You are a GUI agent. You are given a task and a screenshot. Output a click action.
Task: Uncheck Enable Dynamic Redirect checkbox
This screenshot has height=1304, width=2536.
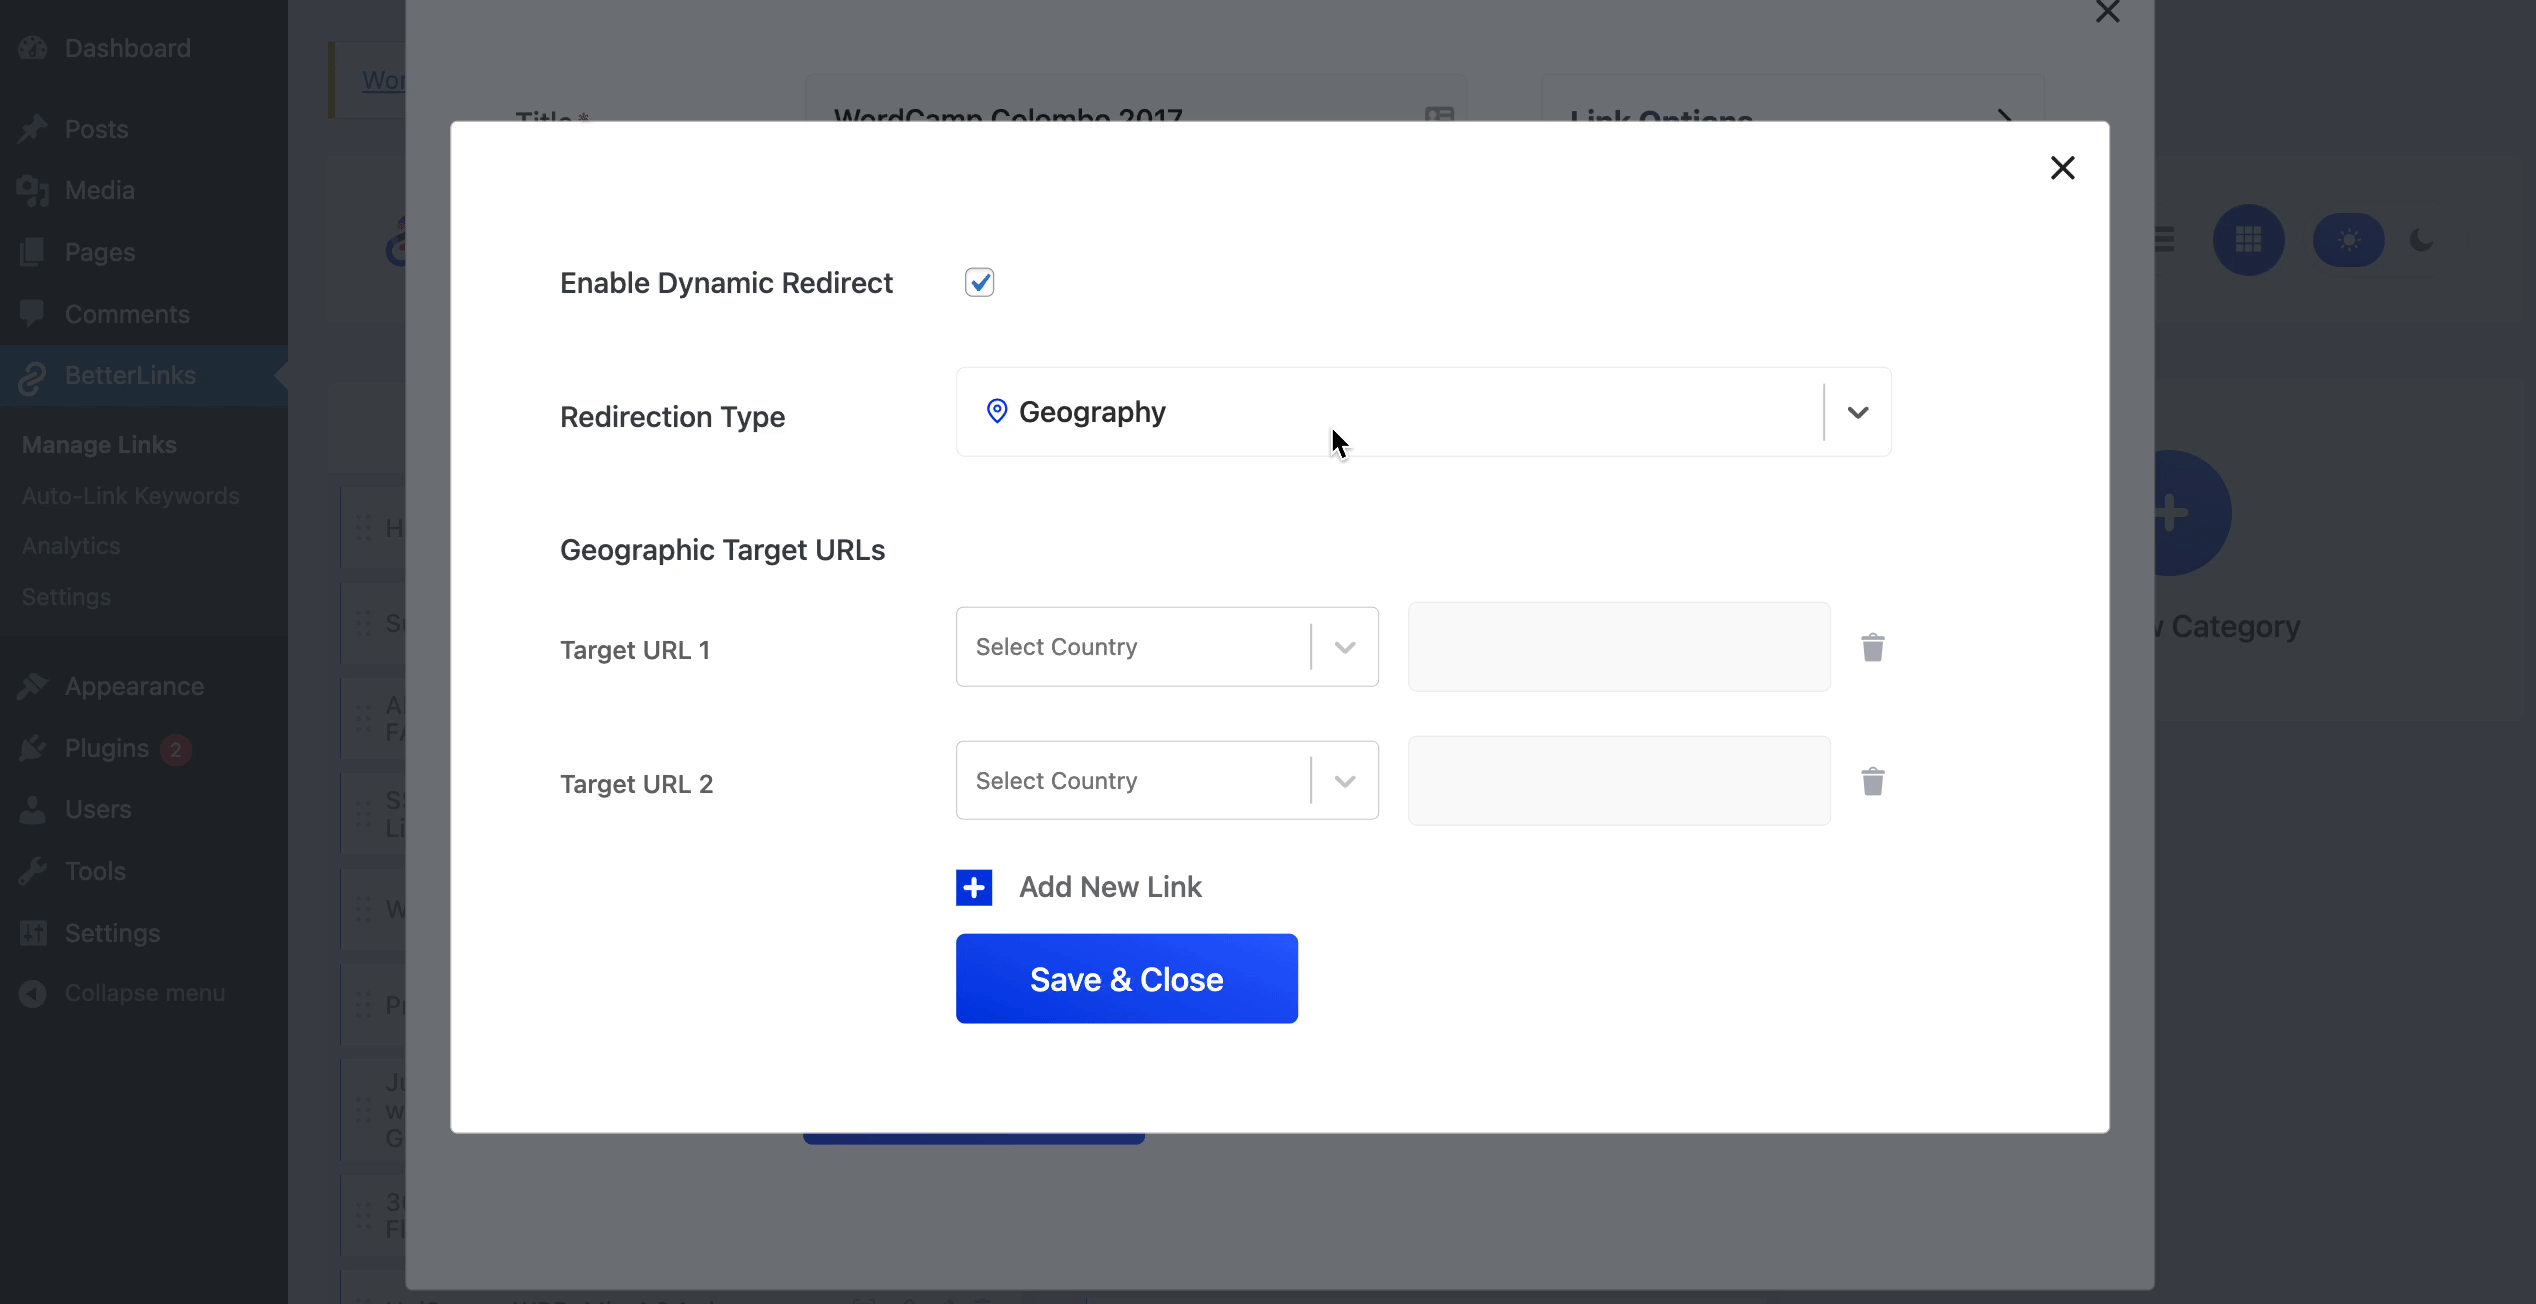coord(979,283)
